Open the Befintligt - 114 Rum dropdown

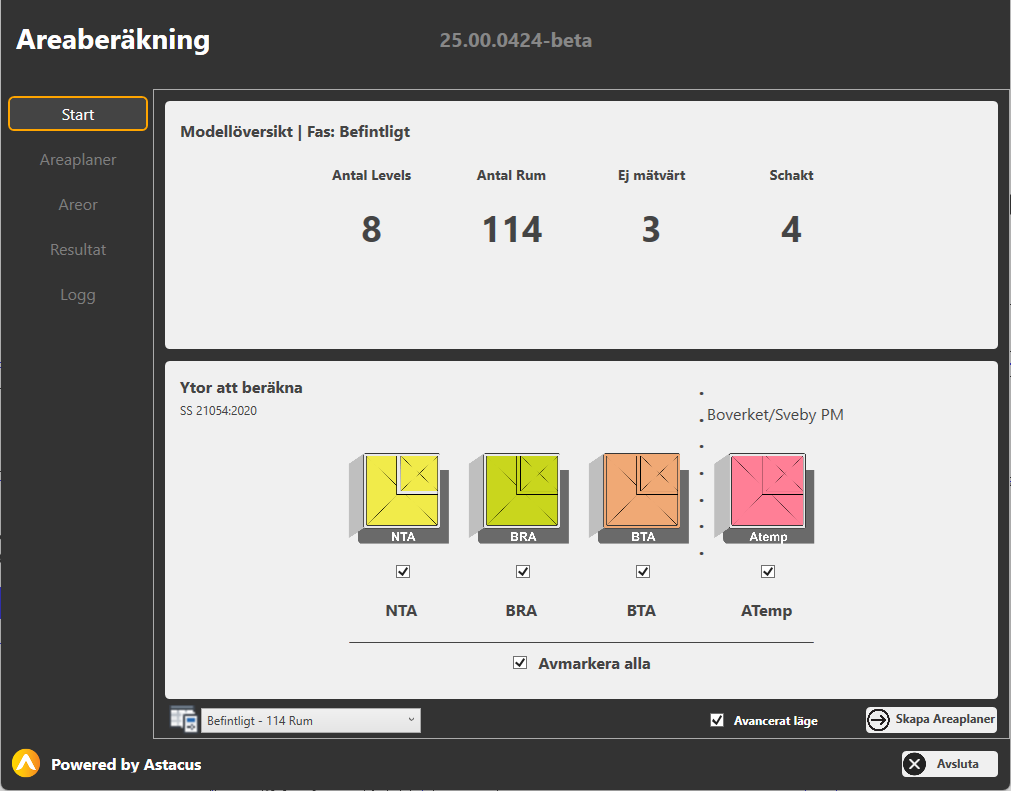311,720
